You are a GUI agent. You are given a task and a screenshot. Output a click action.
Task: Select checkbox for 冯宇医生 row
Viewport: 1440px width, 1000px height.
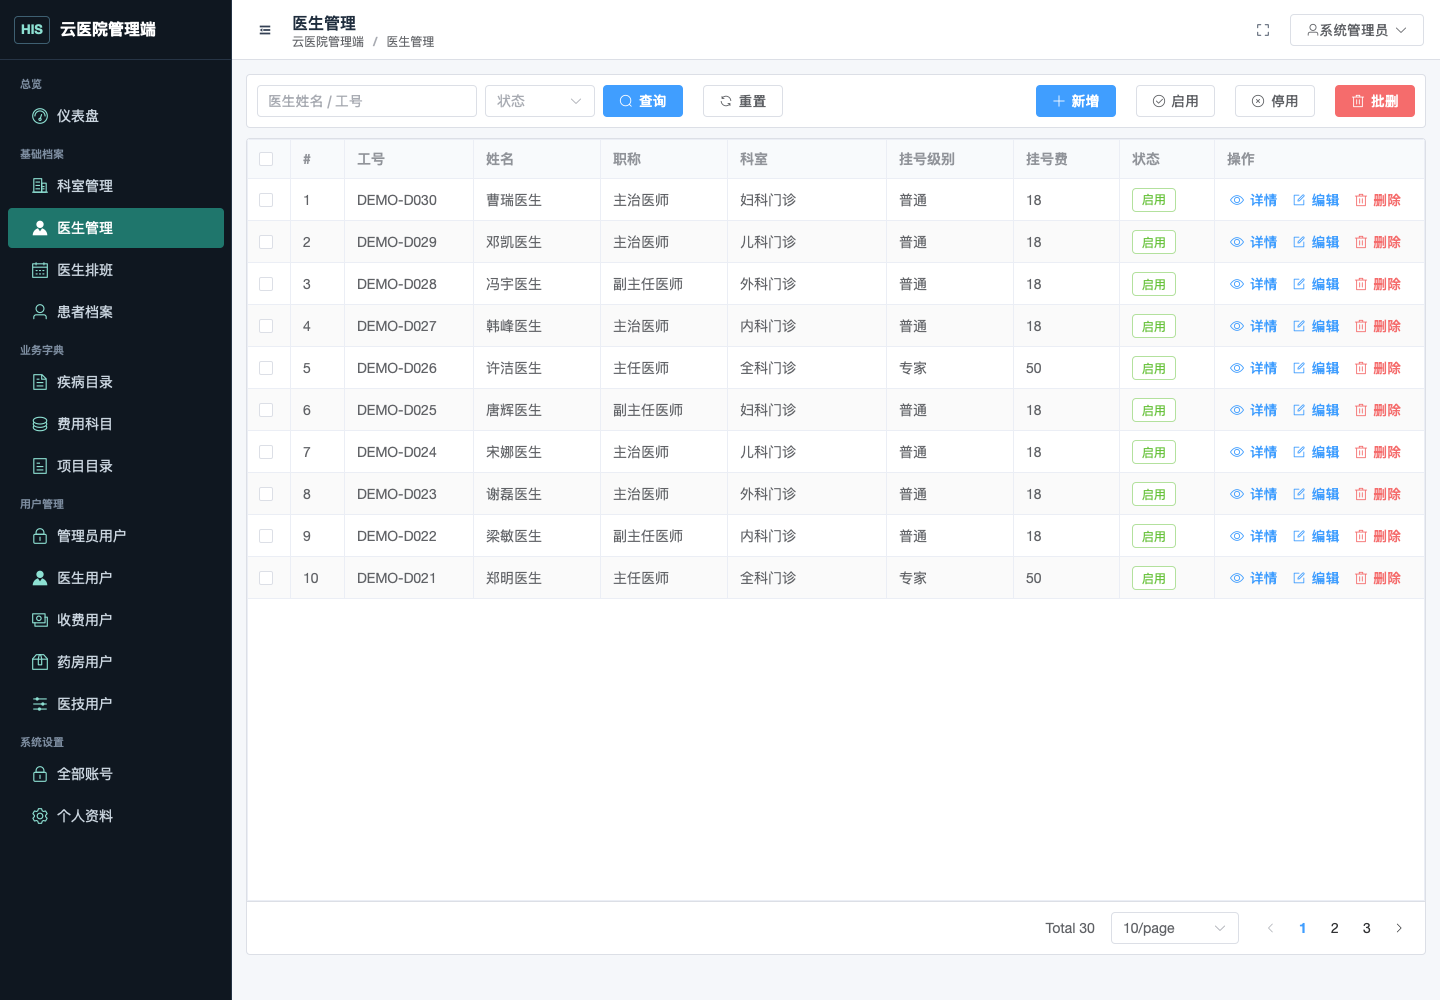[x=266, y=284]
